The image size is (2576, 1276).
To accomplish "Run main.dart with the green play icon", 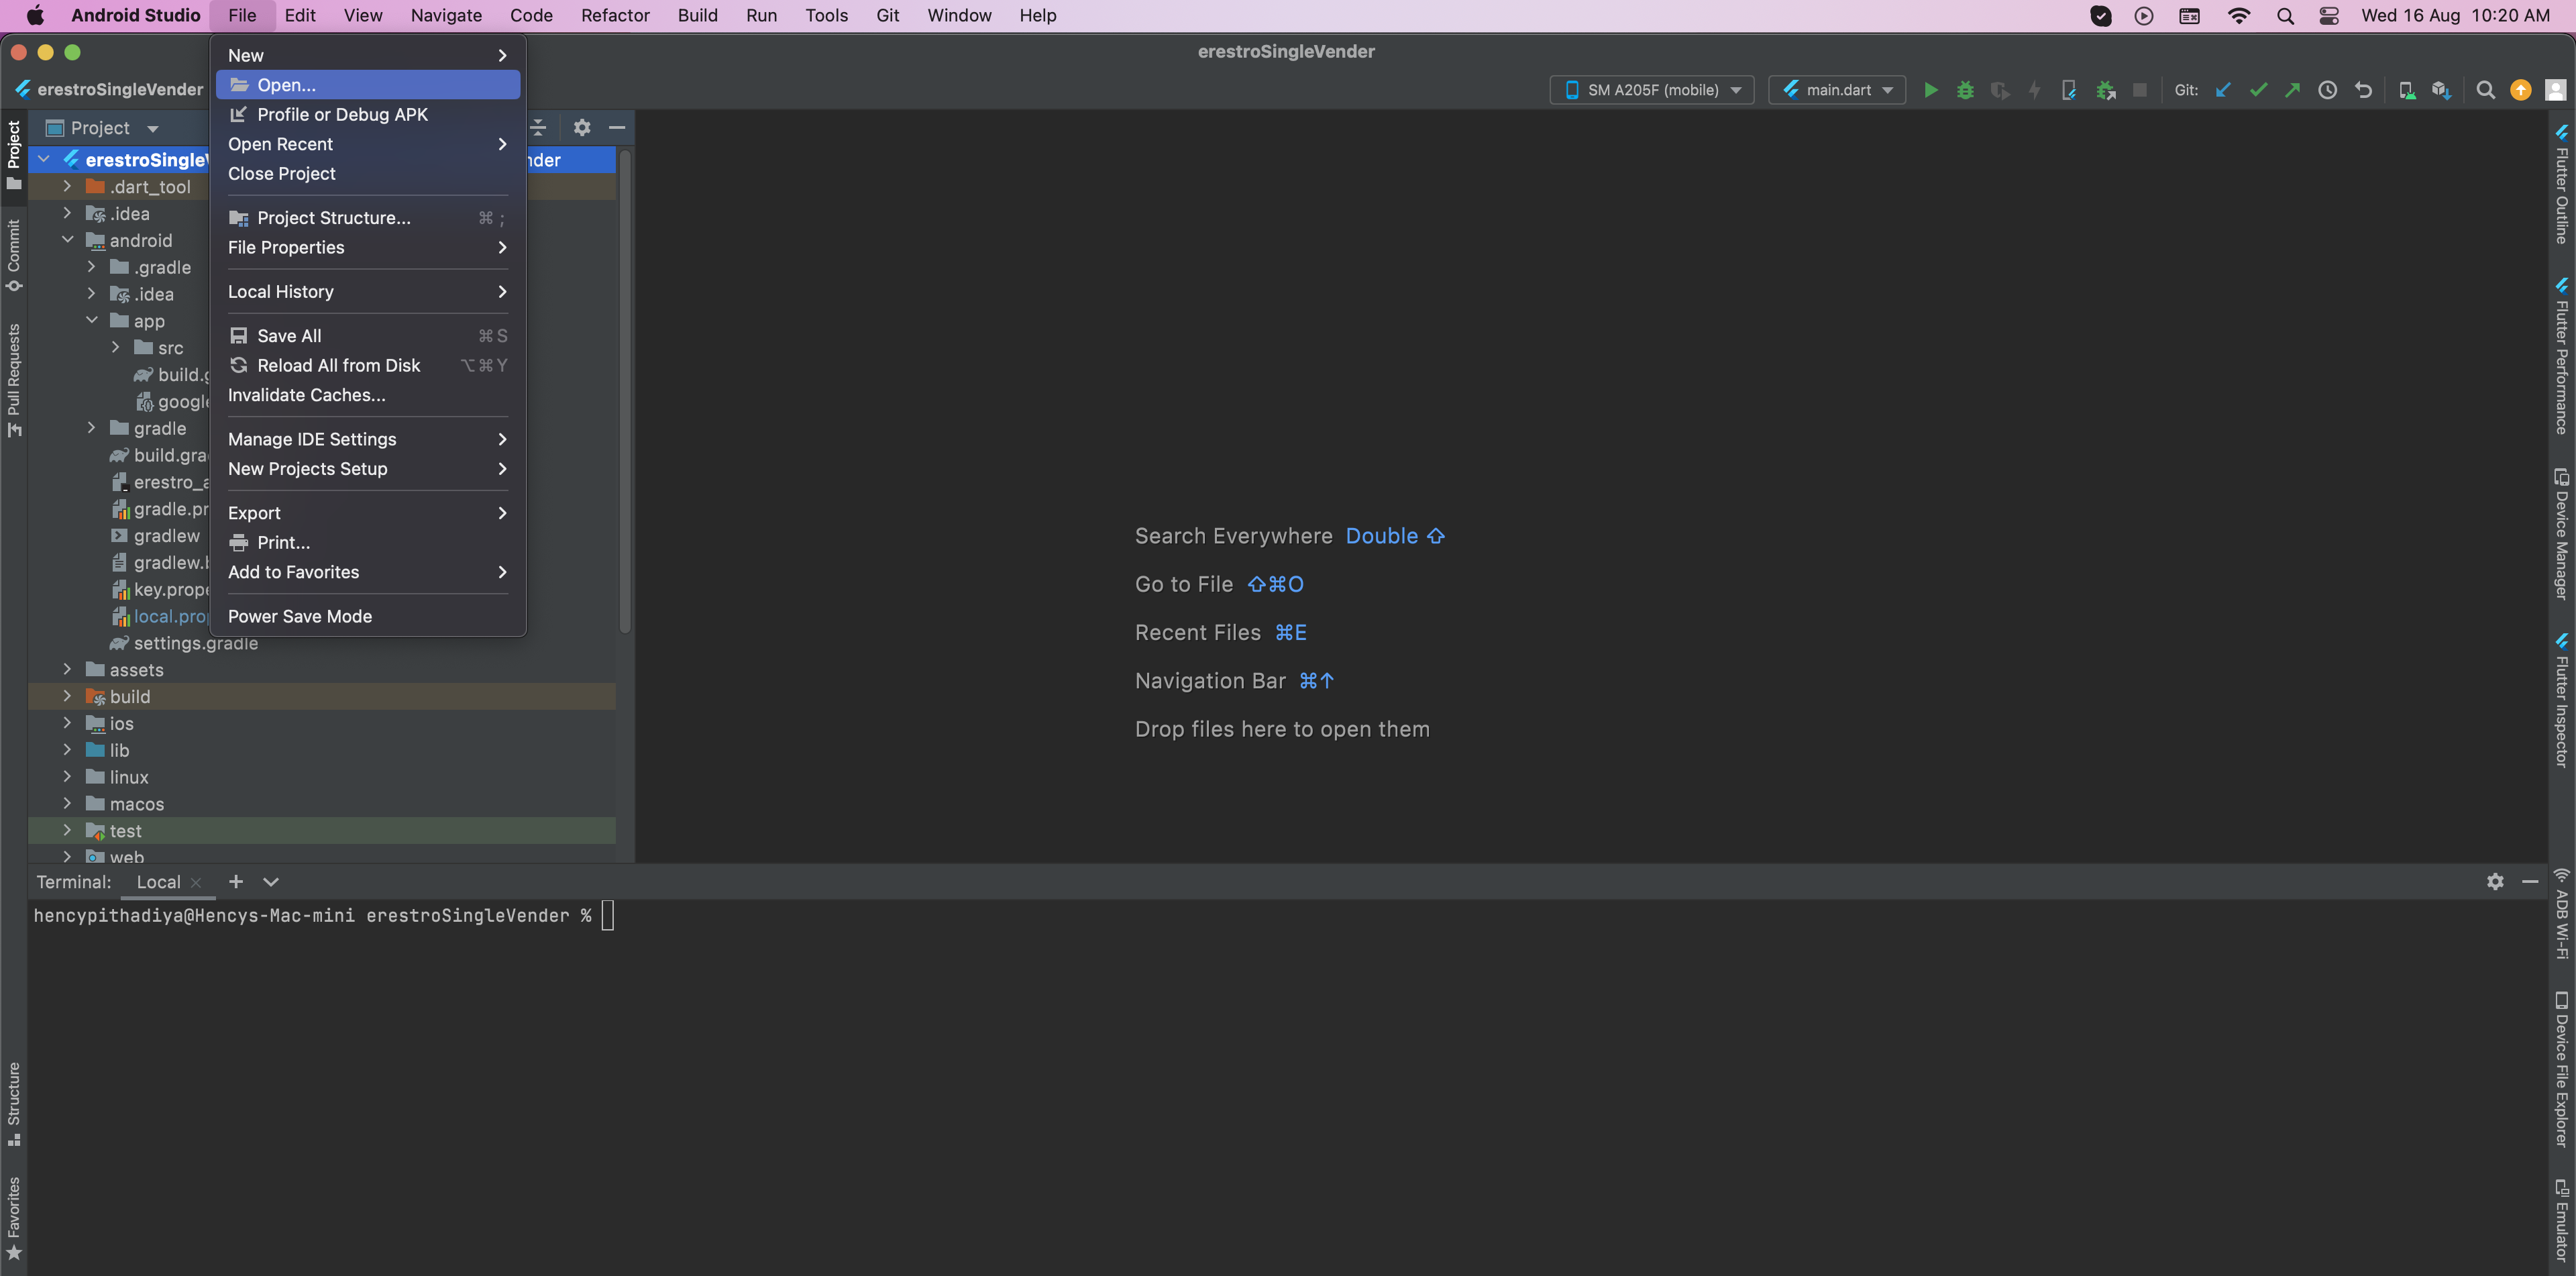I will click(x=1930, y=90).
